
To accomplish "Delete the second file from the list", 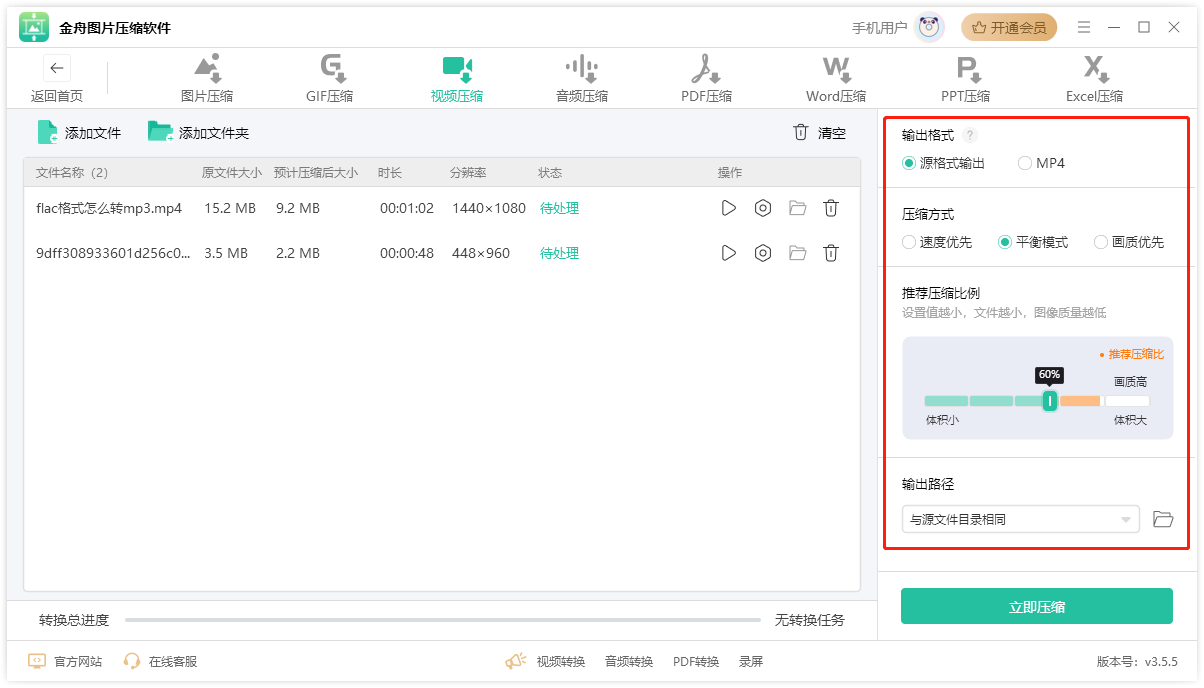I will tap(831, 253).
